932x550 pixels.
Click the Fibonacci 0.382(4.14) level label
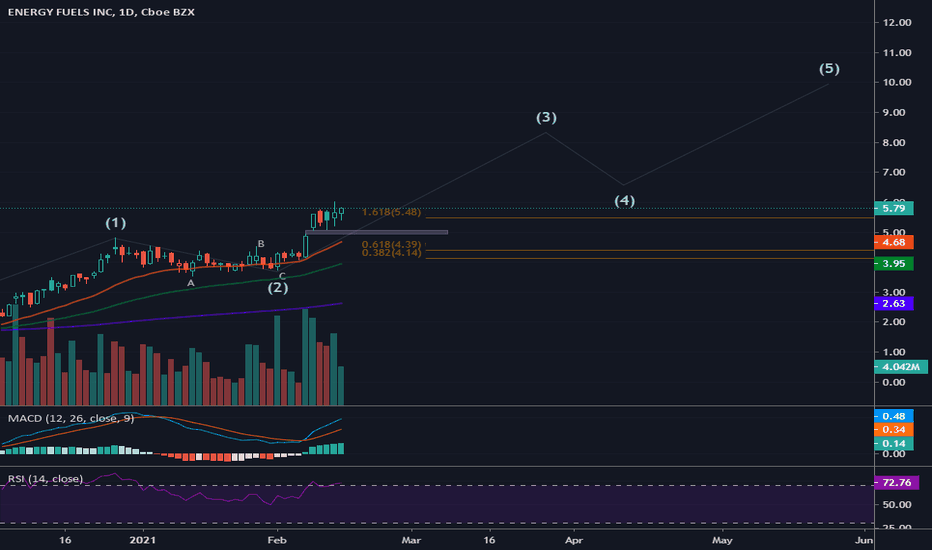(x=391, y=253)
